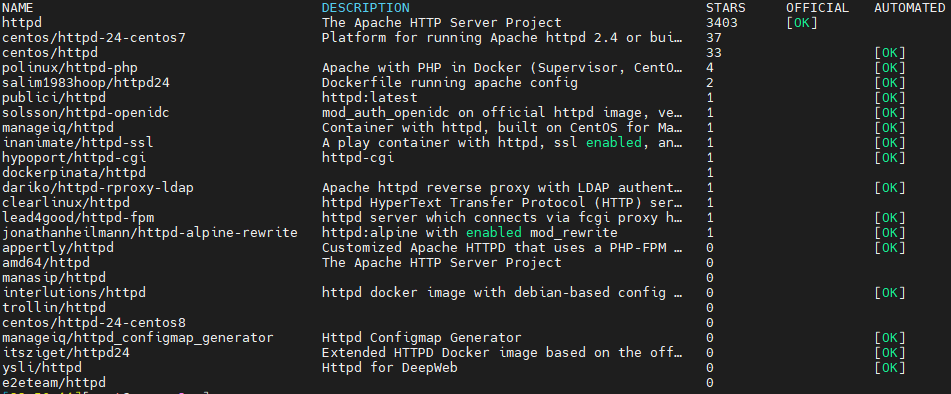Click the 'httpd:latest' description text
The width and height of the screenshot is (951, 394).
(369, 98)
